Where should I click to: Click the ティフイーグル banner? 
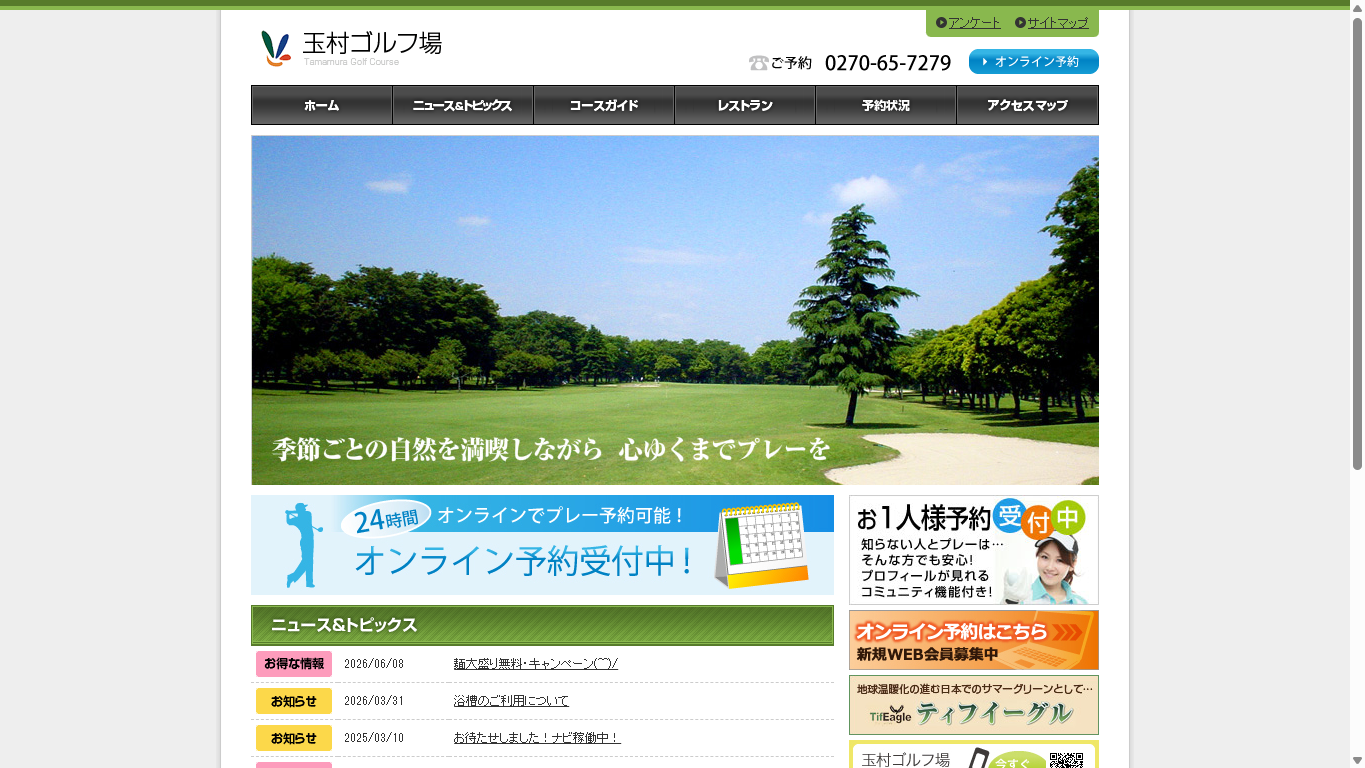point(974,705)
